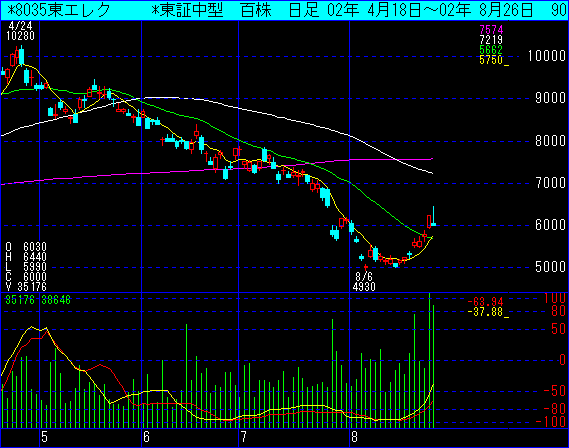The width and height of the screenshot is (569, 448).
Task: Click the month 5 label on time axis
Action: [x=44, y=437]
